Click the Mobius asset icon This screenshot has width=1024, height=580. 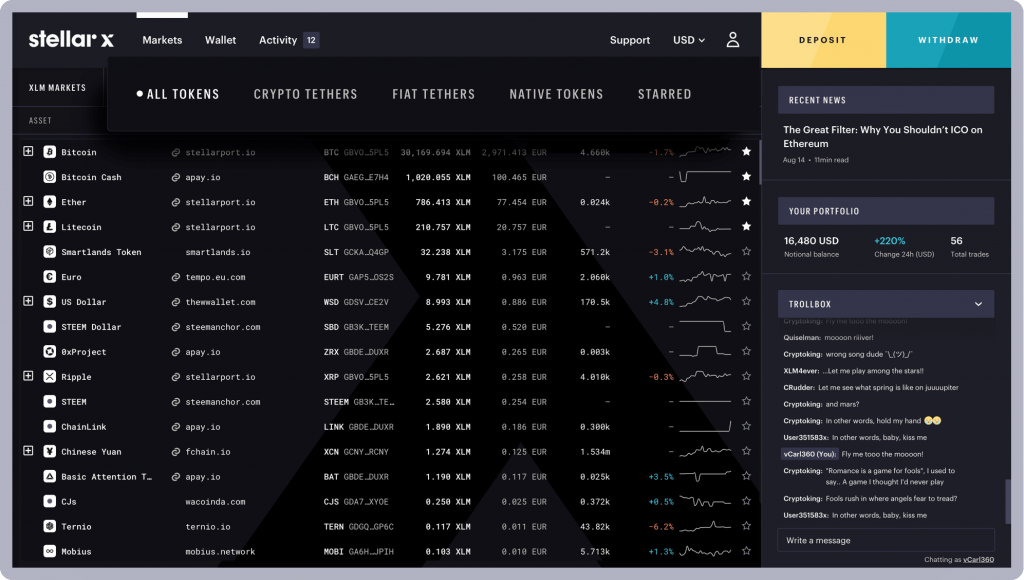point(49,551)
